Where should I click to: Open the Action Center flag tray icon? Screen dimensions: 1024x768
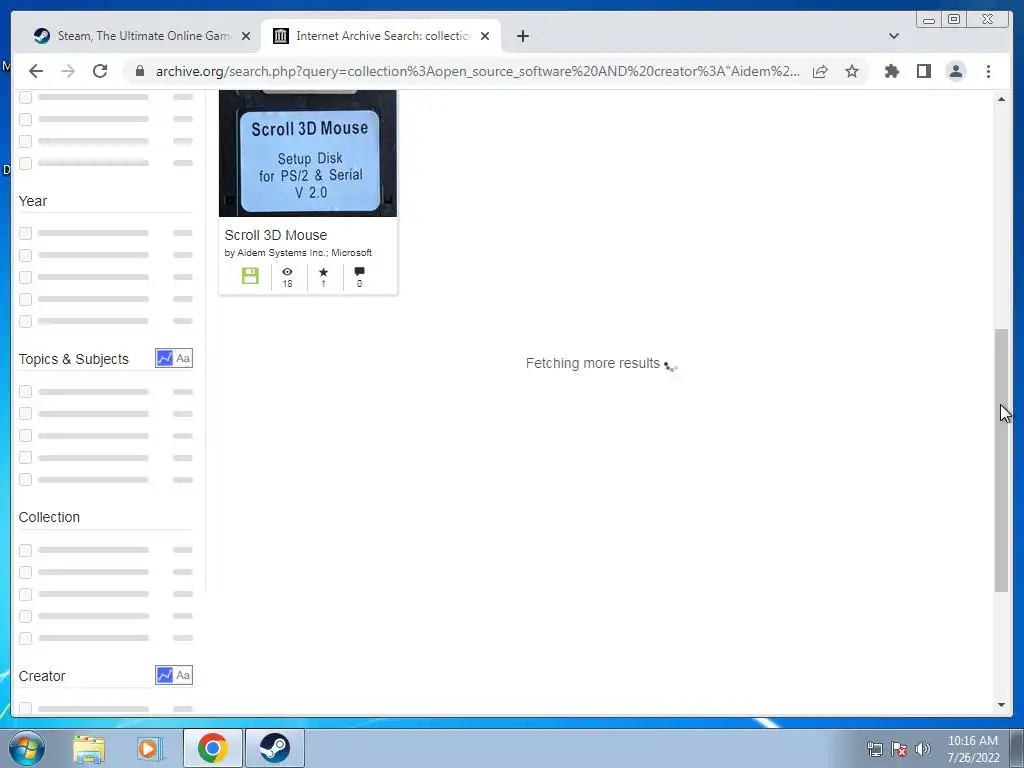tap(899, 749)
